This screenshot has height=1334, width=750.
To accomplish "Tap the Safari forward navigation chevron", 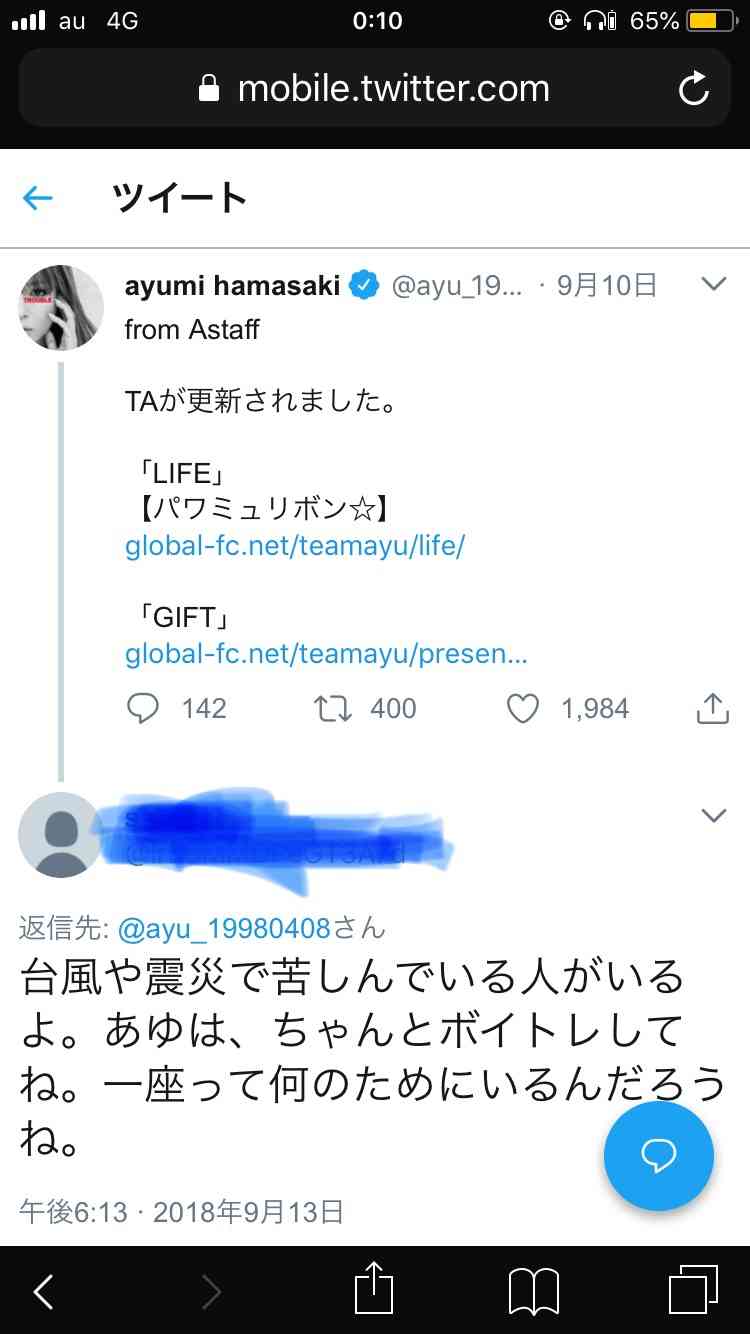I will 210,1291.
